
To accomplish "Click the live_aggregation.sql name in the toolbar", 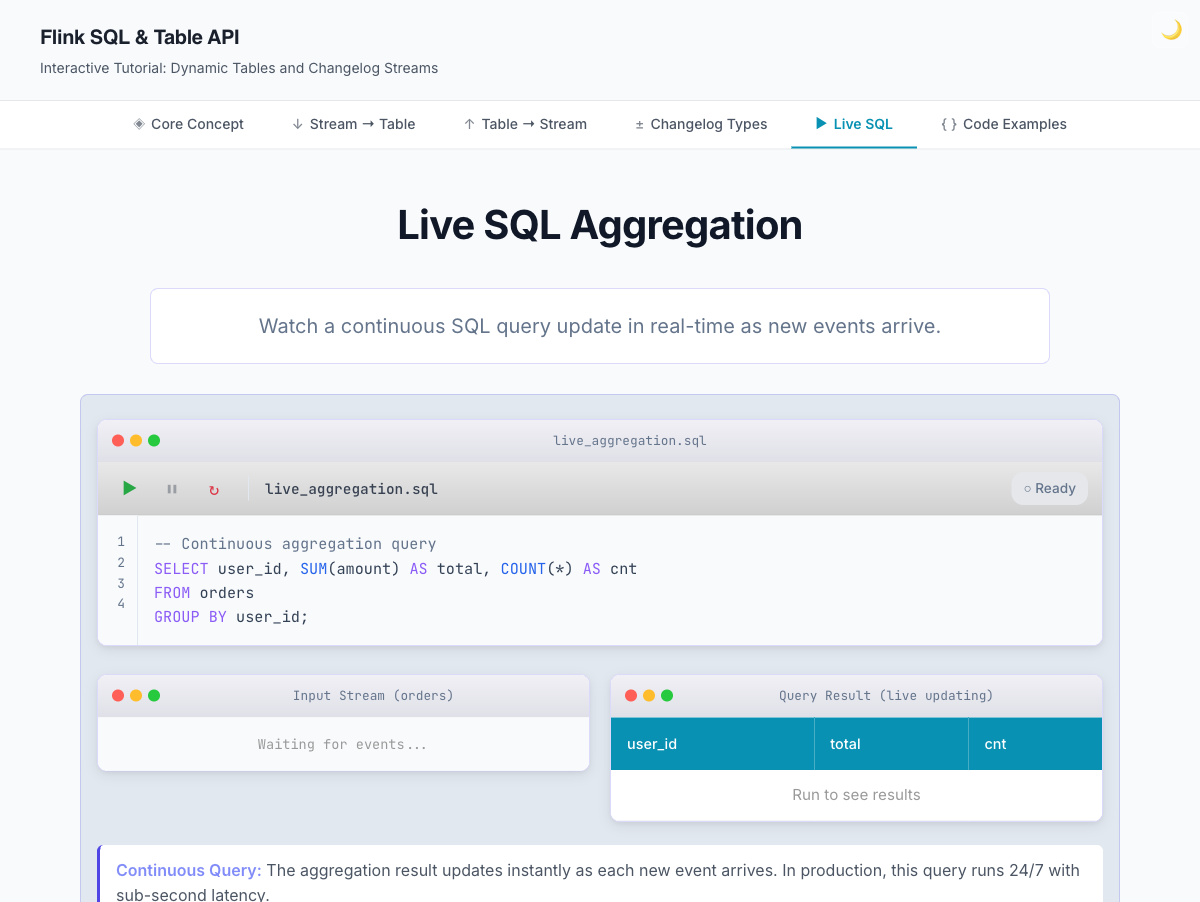I will [350, 489].
